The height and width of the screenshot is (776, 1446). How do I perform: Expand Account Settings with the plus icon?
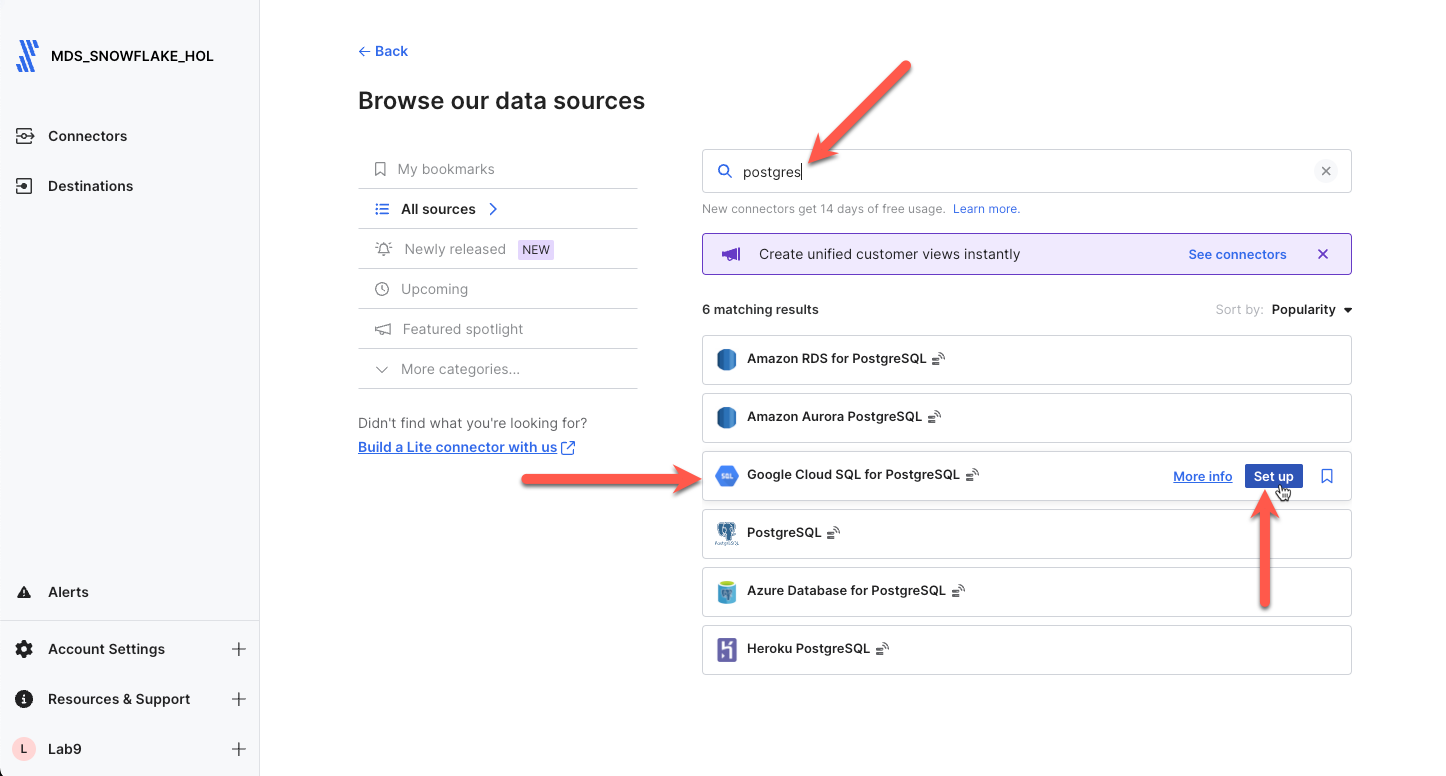pos(239,649)
